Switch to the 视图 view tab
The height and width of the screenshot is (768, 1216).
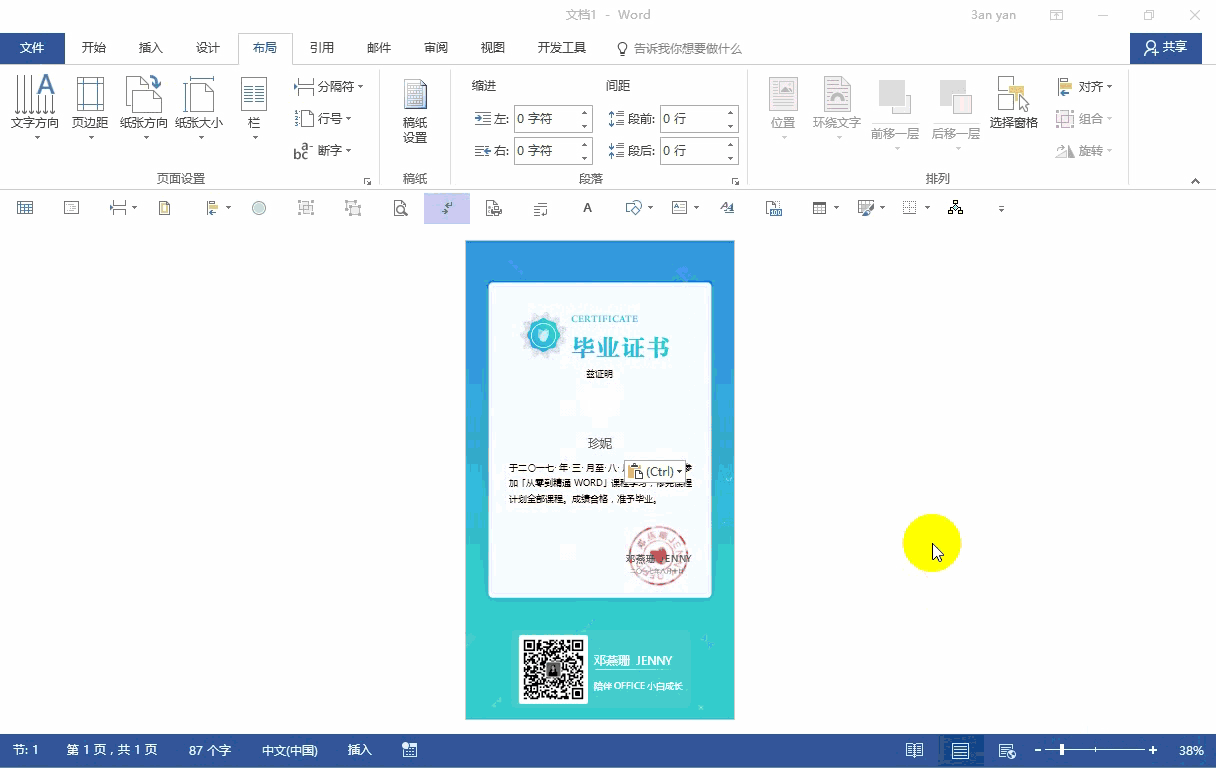(x=493, y=48)
